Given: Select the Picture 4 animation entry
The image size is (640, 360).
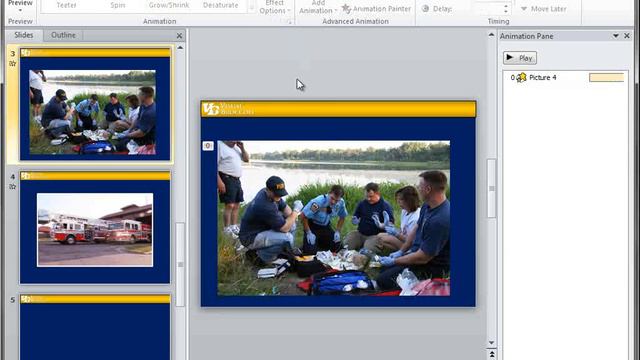Looking at the screenshot, I should [x=565, y=78].
